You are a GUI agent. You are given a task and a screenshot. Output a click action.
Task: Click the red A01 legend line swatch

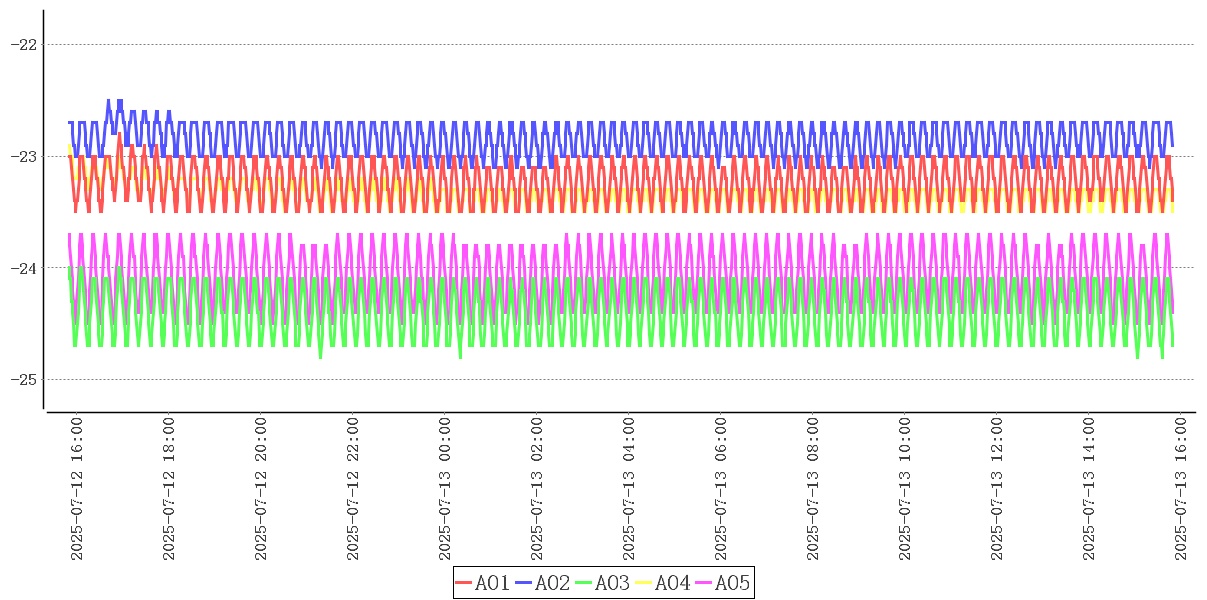click(x=464, y=583)
